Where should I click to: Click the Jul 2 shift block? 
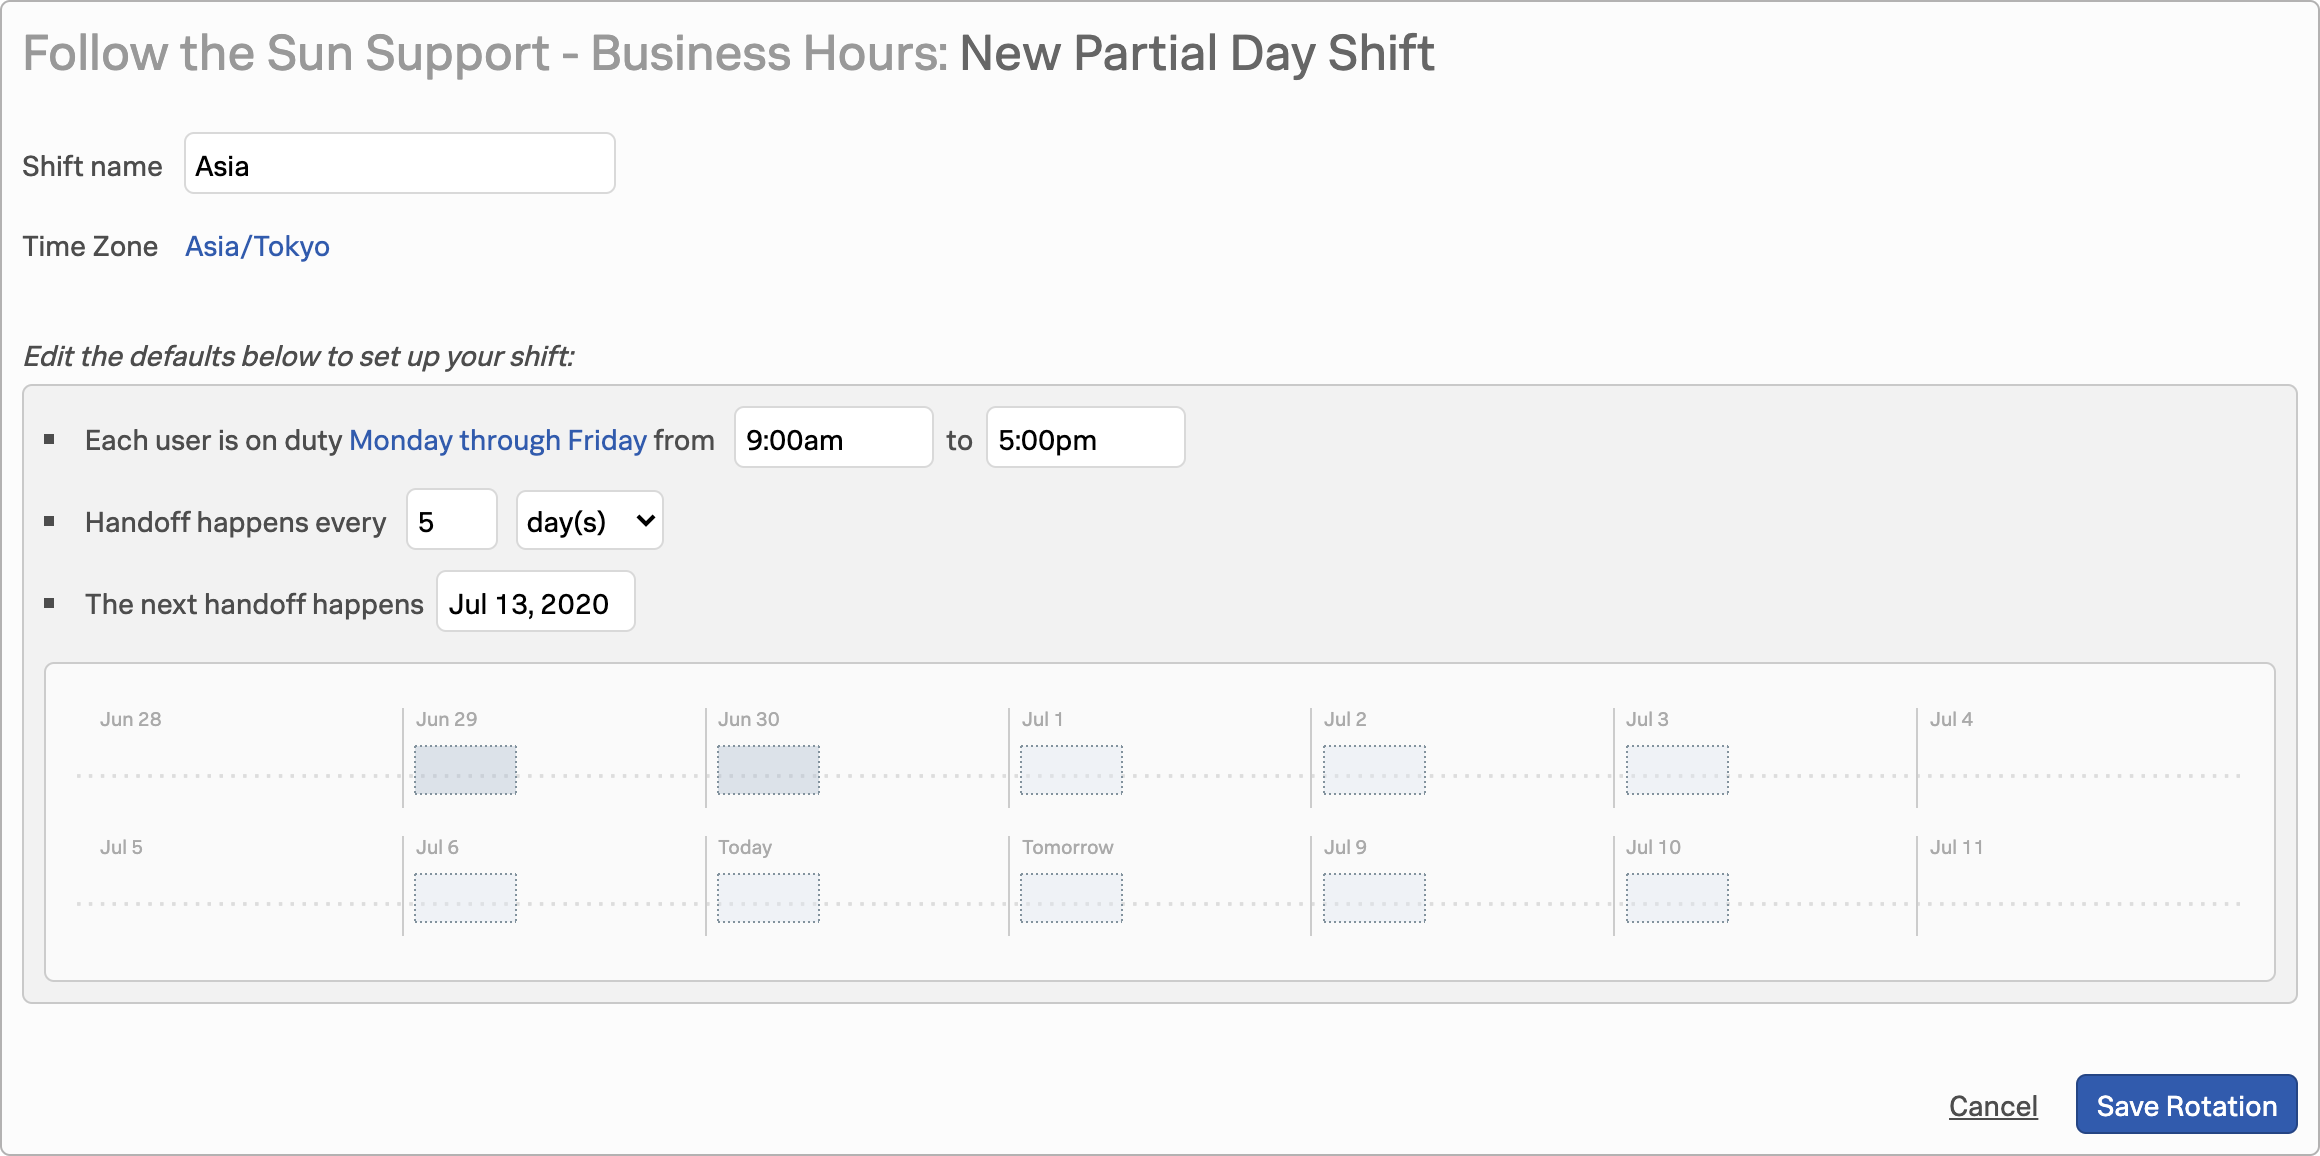1374,770
